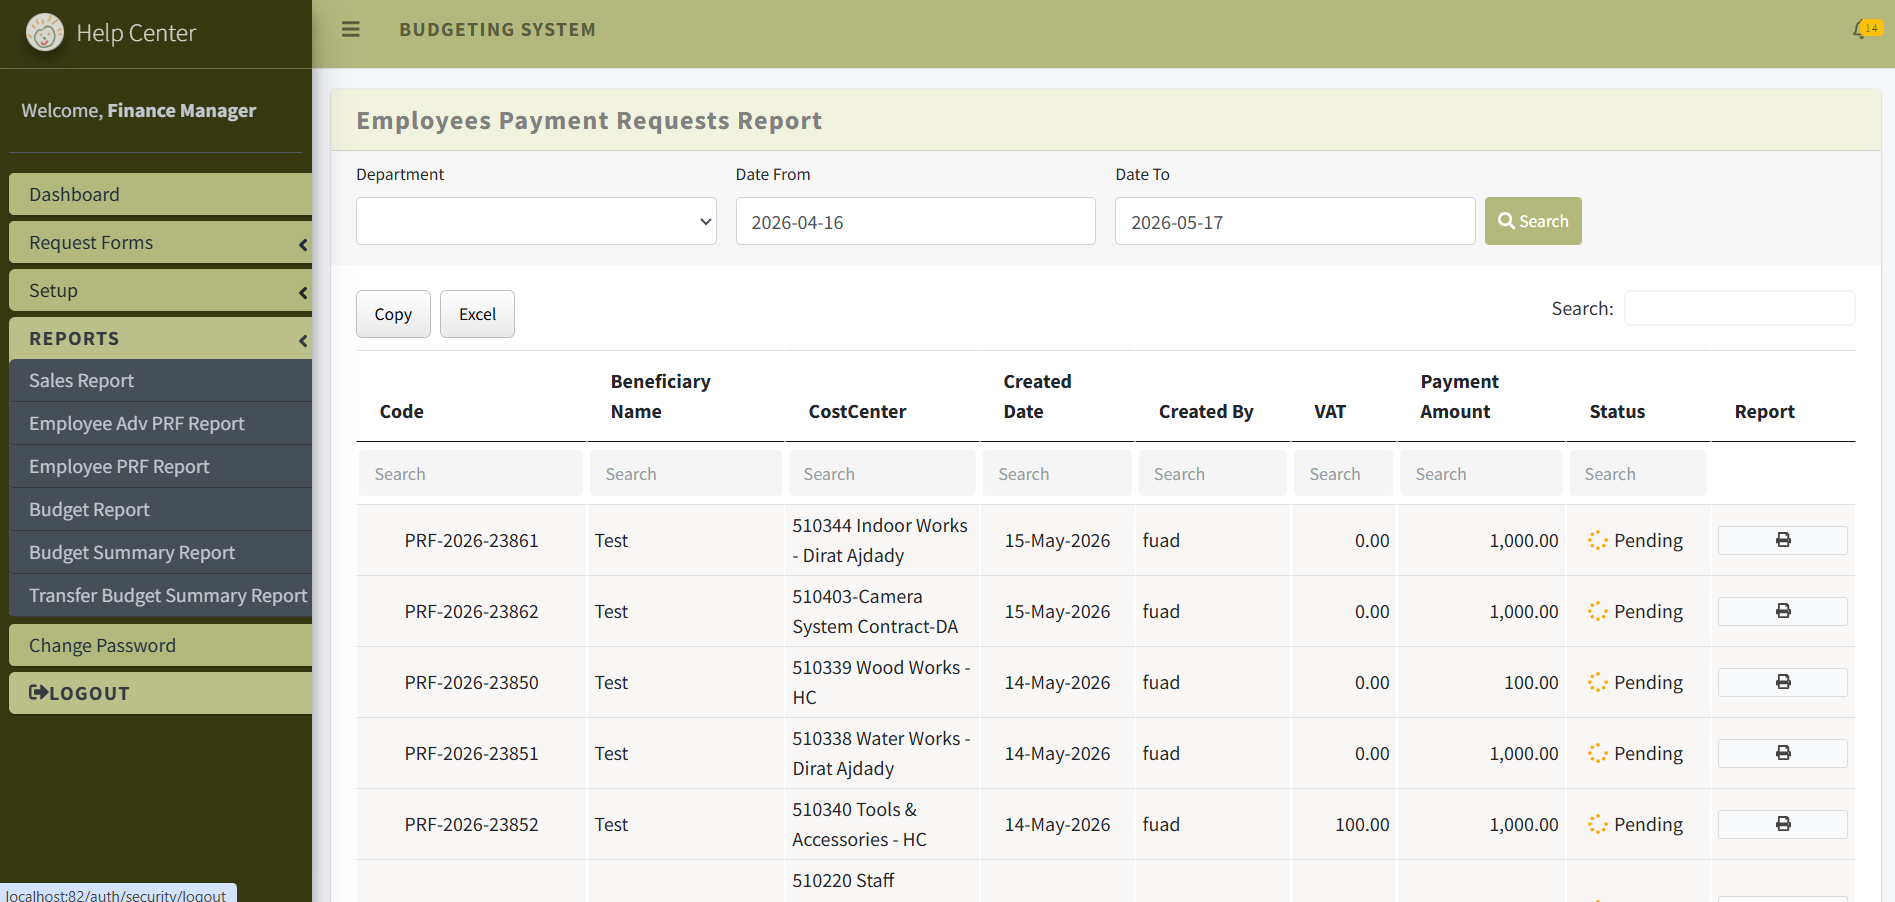Click the Copy export button

(393, 314)
